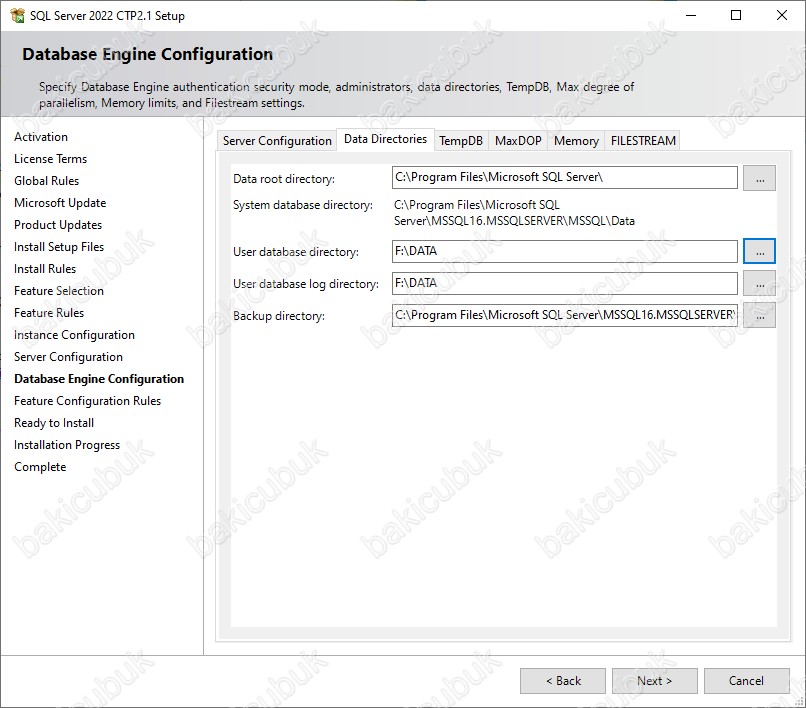Browse for the User database directory
The width and height of the screenshot is (806, 708).
pos(759,251)
